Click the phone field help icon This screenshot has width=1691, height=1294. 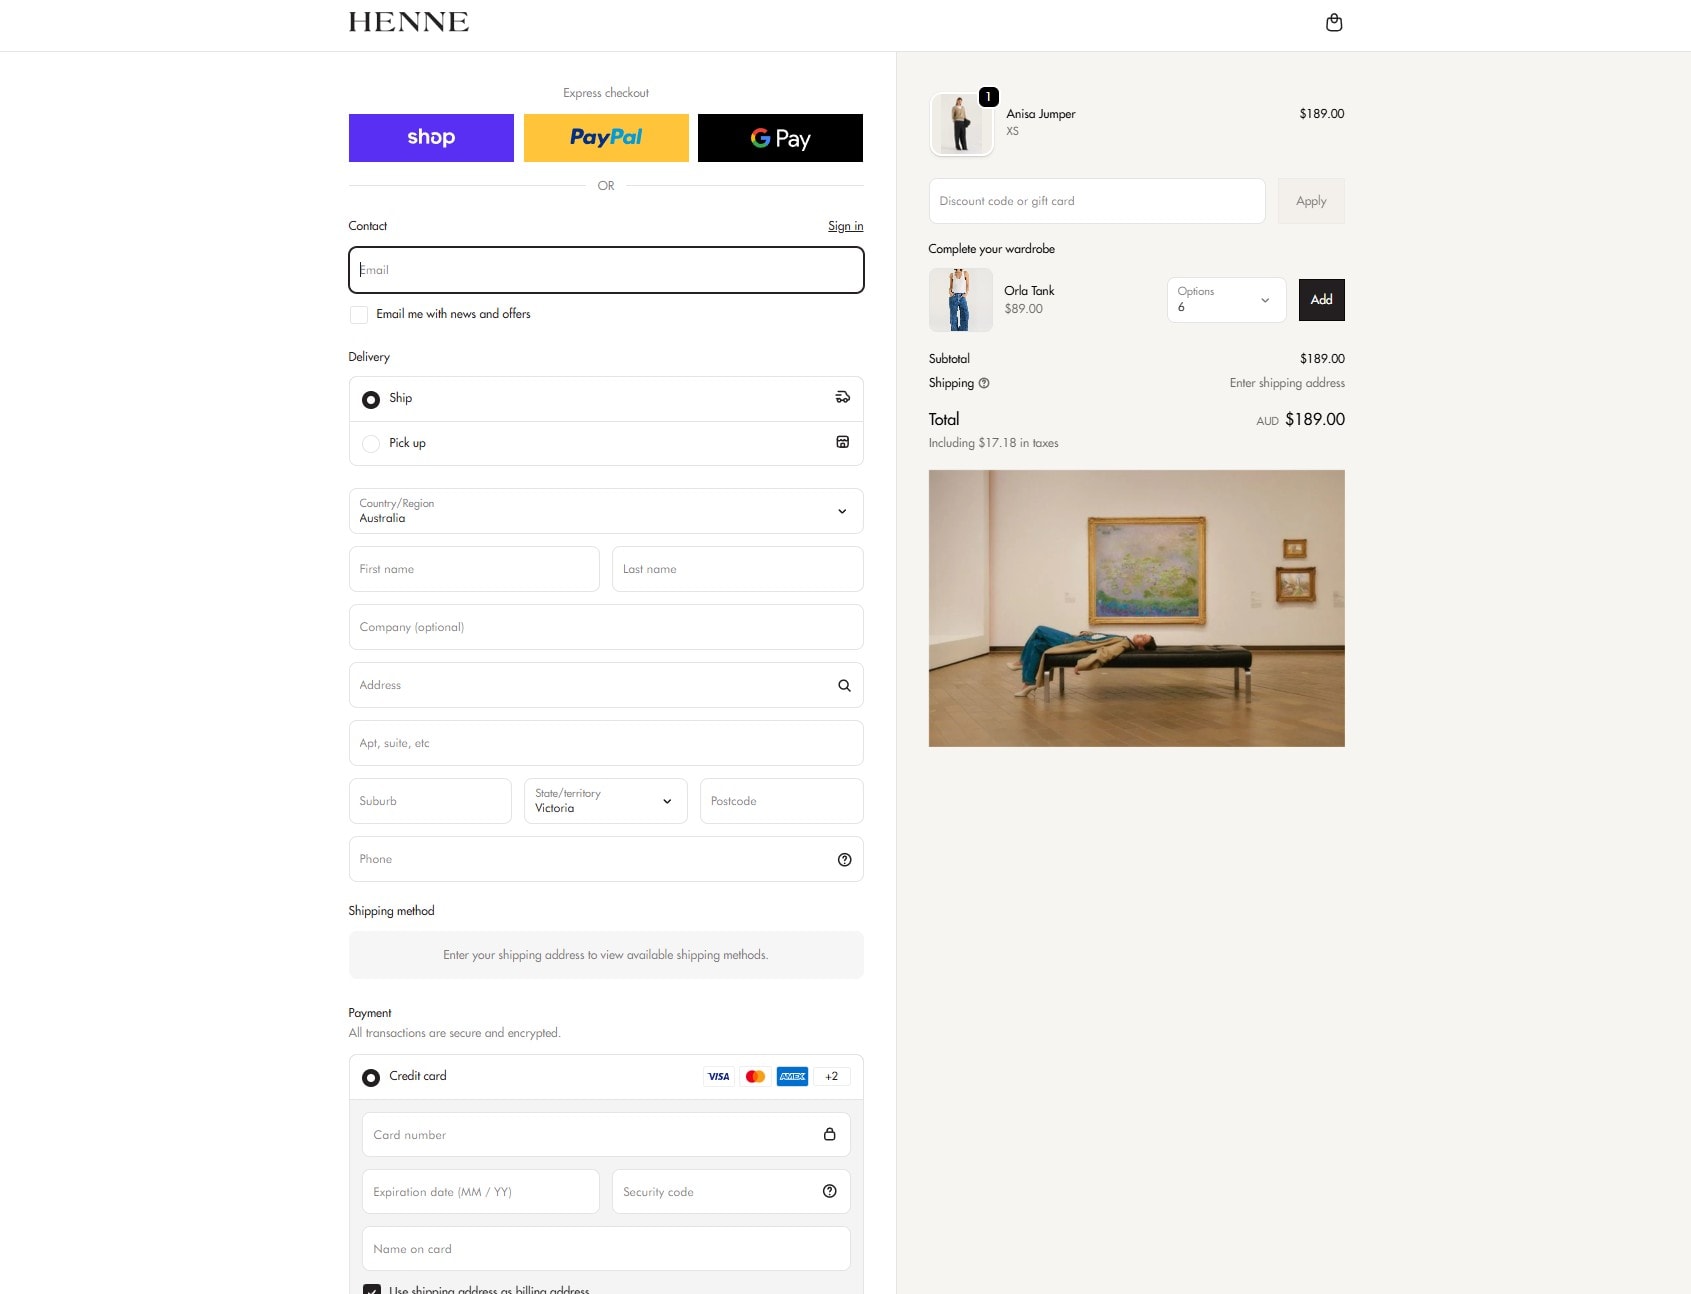pyautogui.click(x=844, y=860)
